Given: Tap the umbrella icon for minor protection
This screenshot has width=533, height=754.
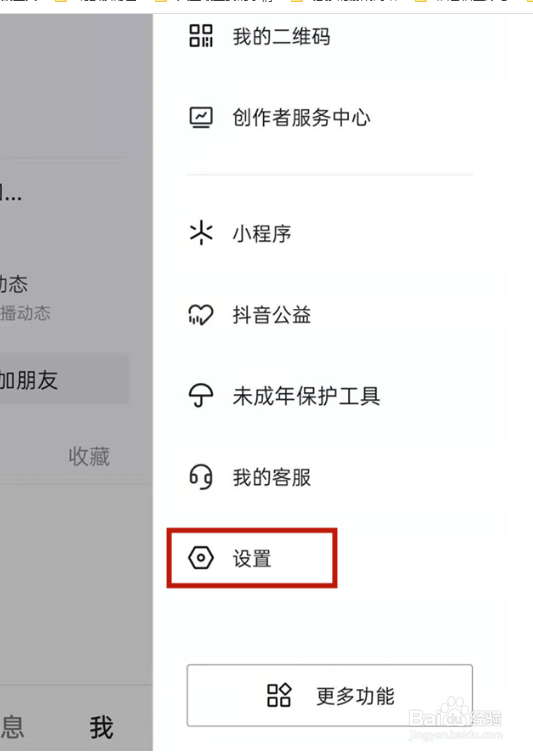Looking at the screenshot, I should tap(201, 395).
